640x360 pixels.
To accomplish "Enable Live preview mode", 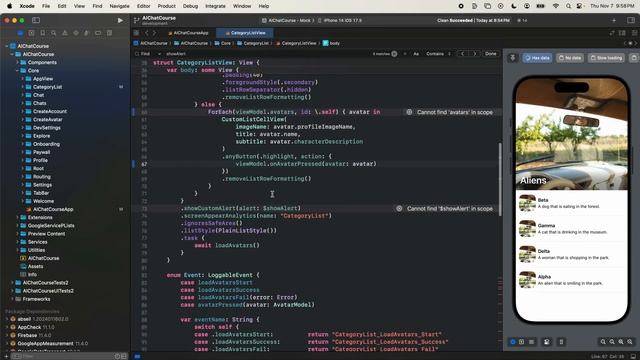I will 513,342.
